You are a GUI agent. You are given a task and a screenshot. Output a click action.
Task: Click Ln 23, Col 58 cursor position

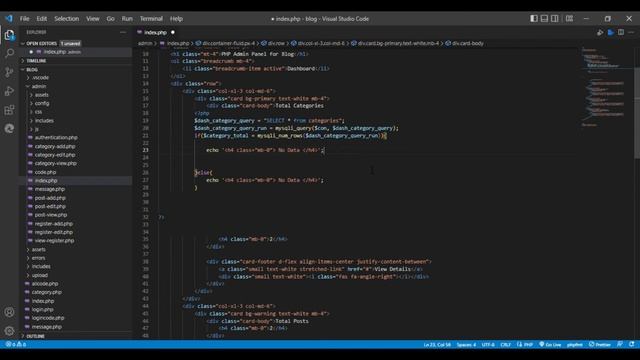coord(437,344)
